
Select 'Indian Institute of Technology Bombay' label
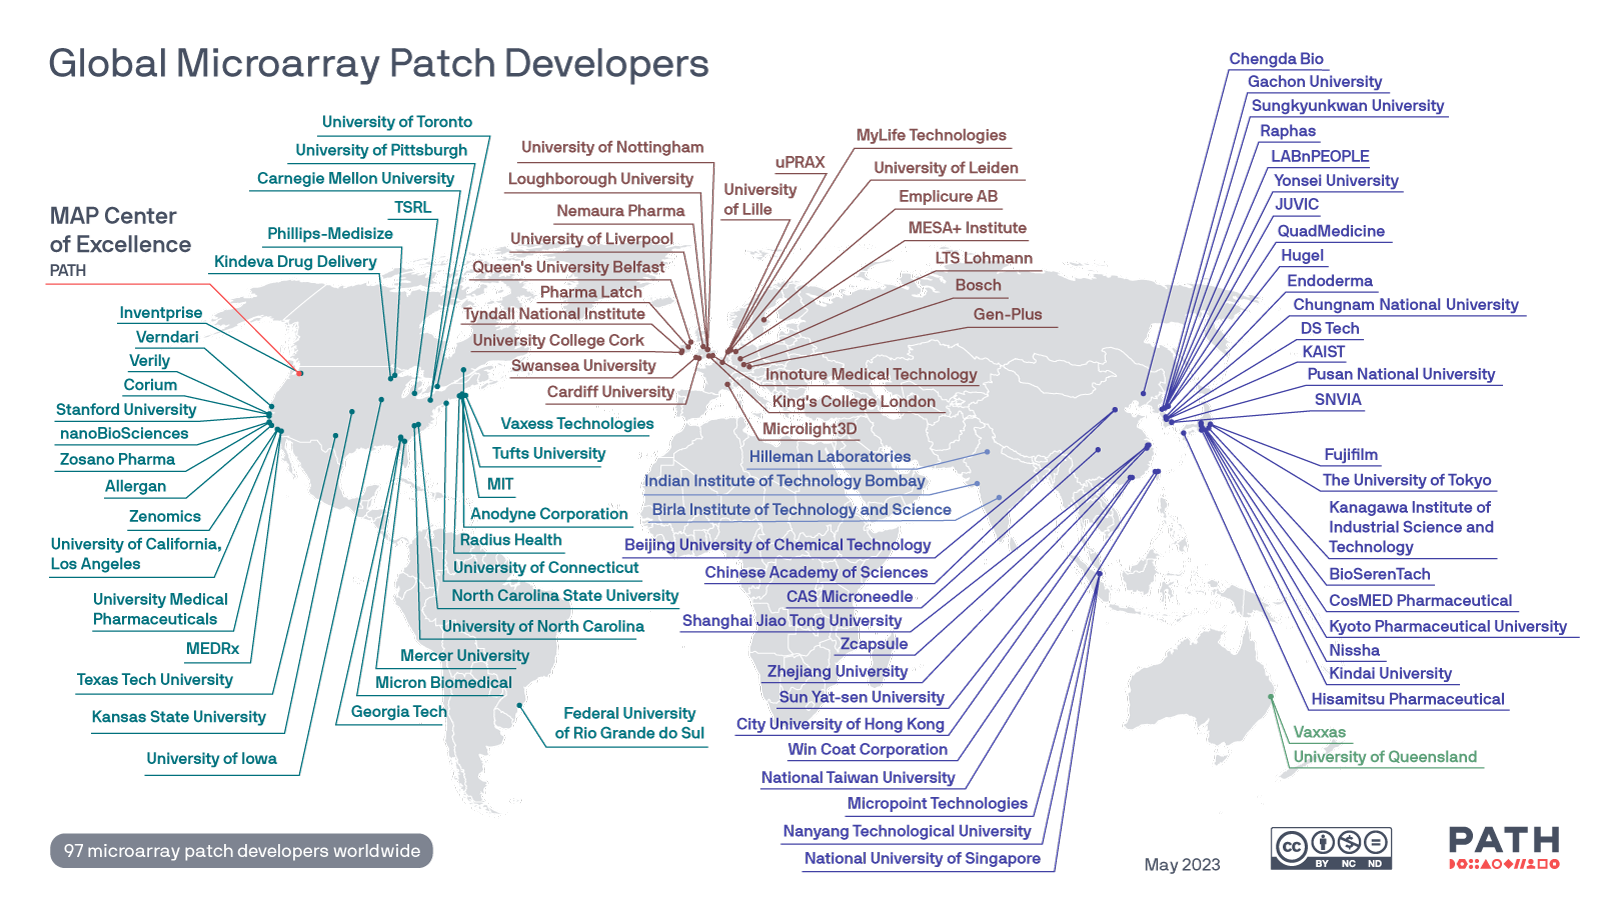[x=785, y=481]
